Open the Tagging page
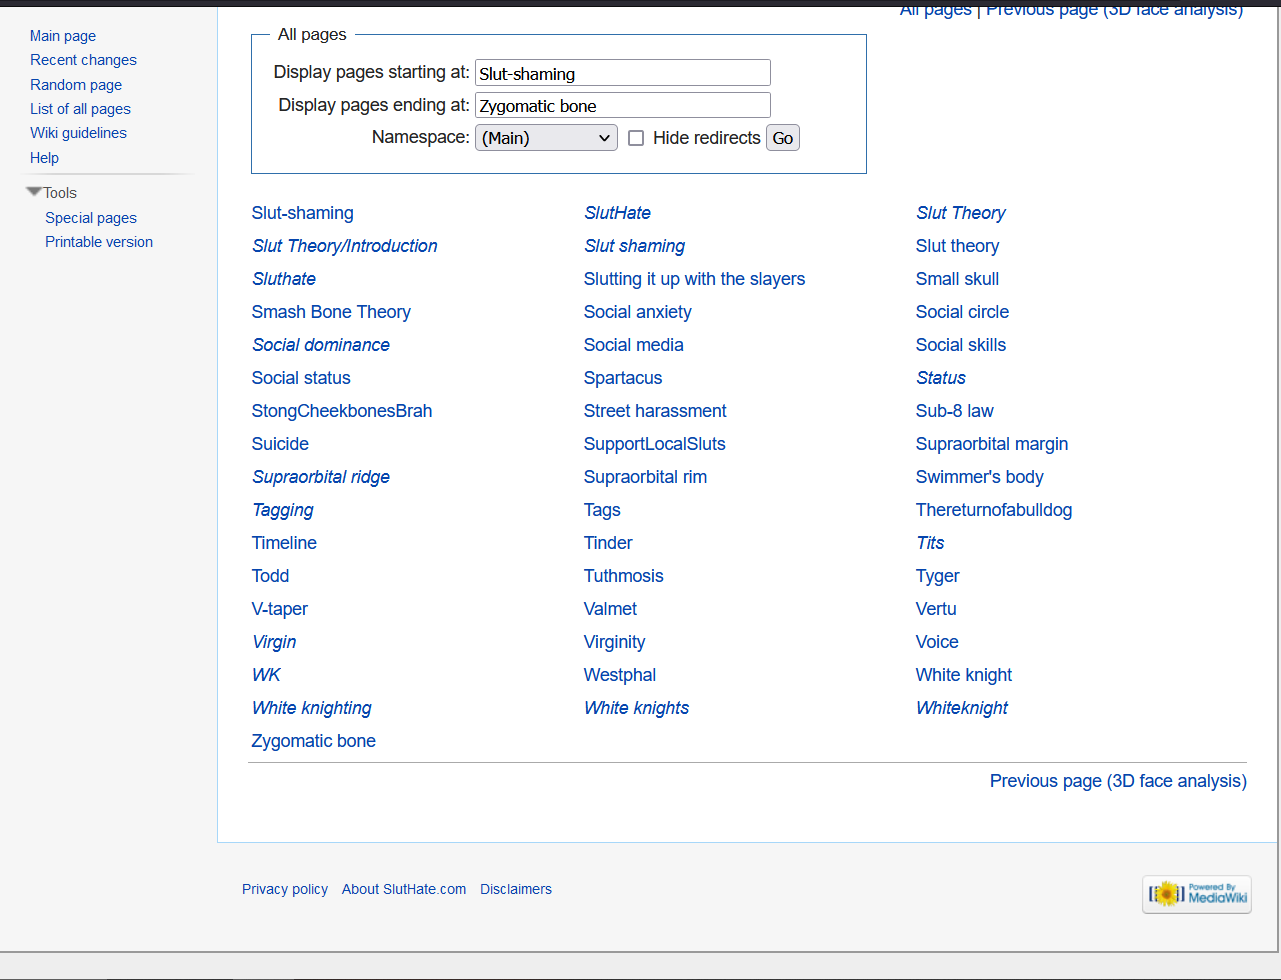 283,510
